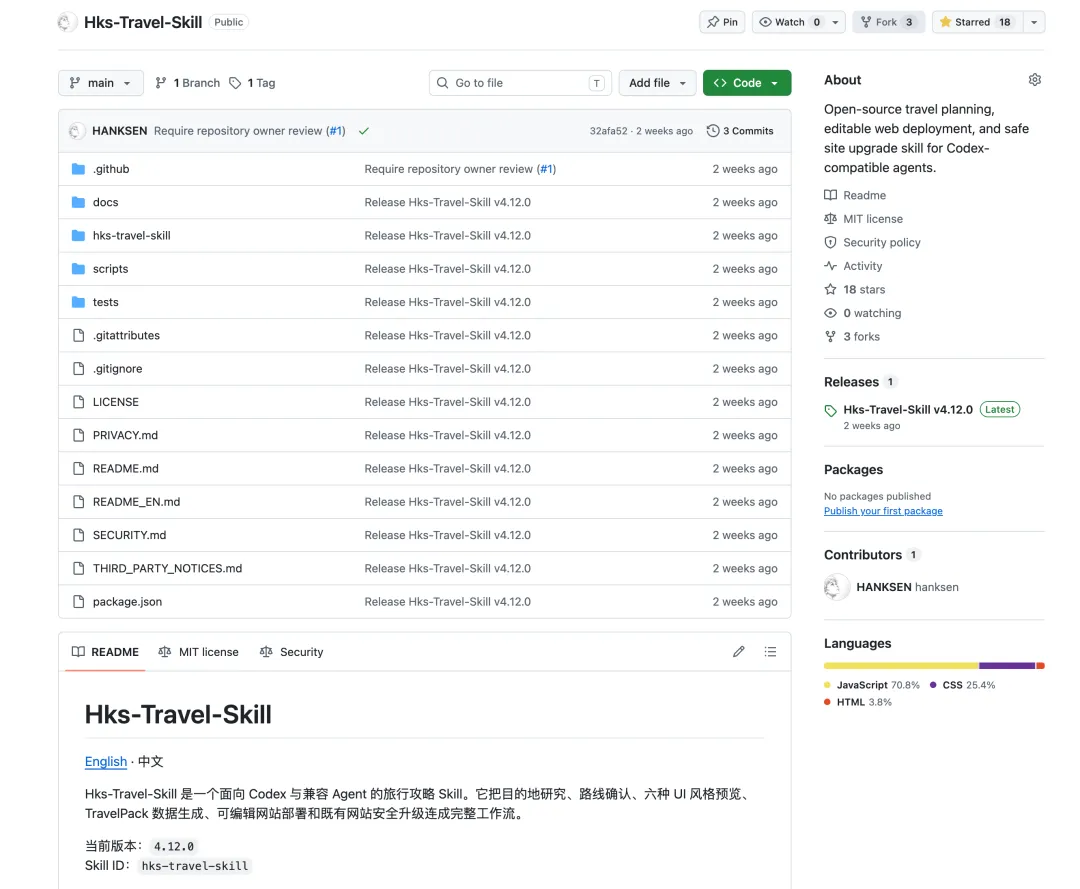Click the eye icon next to 0 watching
The image size is (1080, 889).
coord(831,313)
